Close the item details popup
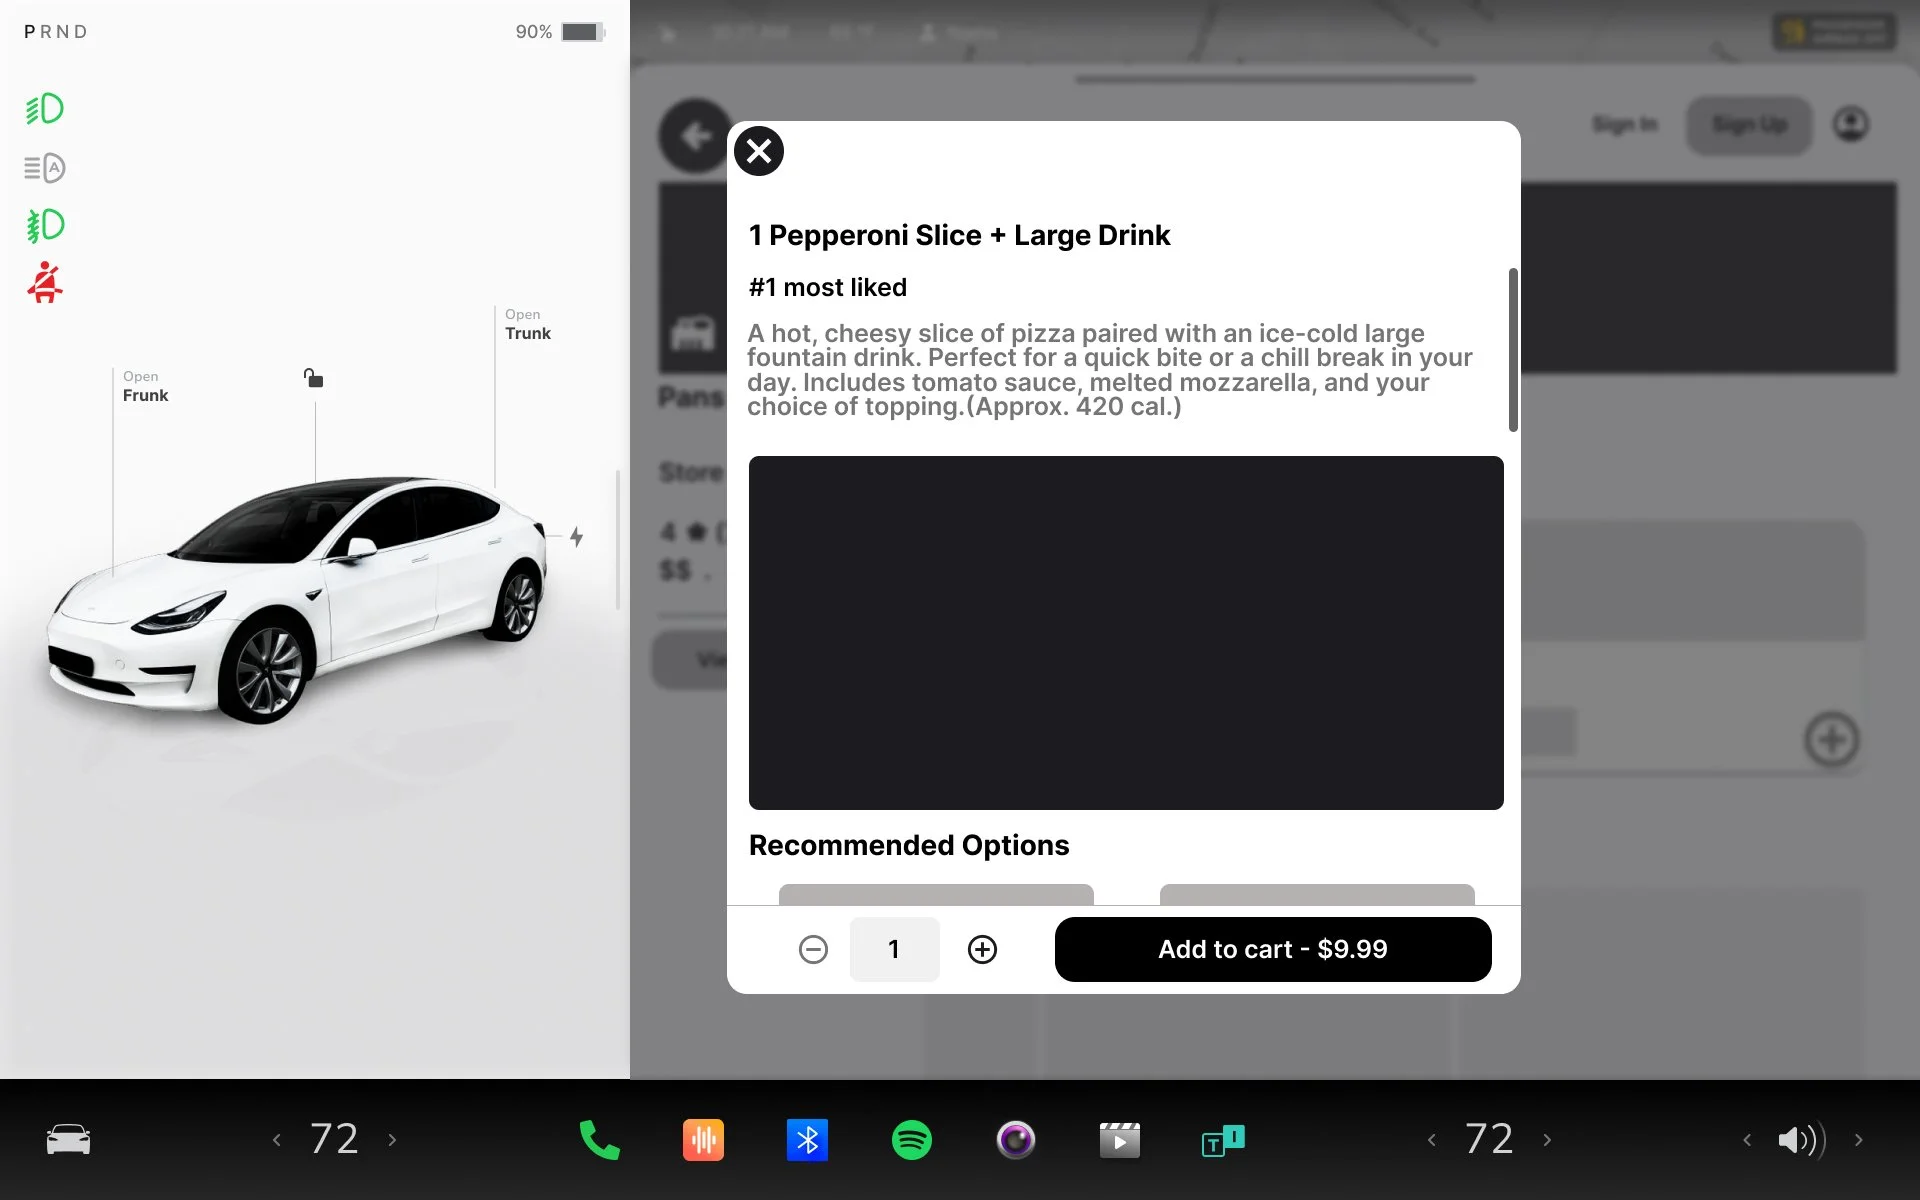The height and width of the screenshot is (1200, 1920). click(759, 151)
